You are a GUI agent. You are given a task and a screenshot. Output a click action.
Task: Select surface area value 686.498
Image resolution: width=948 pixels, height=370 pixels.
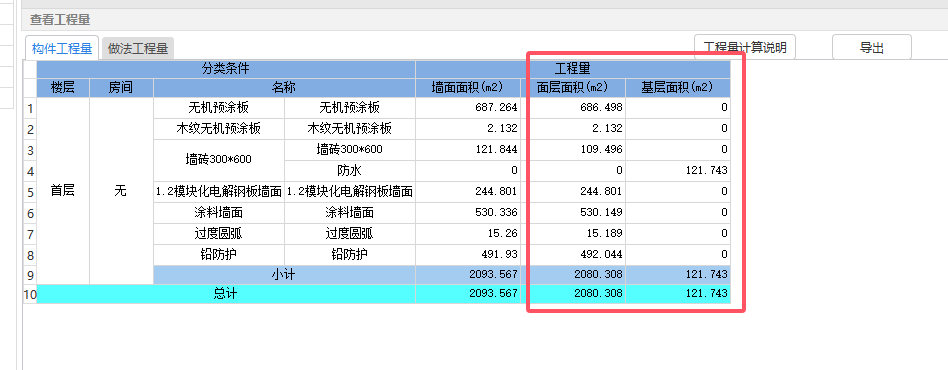click(573, 108)
